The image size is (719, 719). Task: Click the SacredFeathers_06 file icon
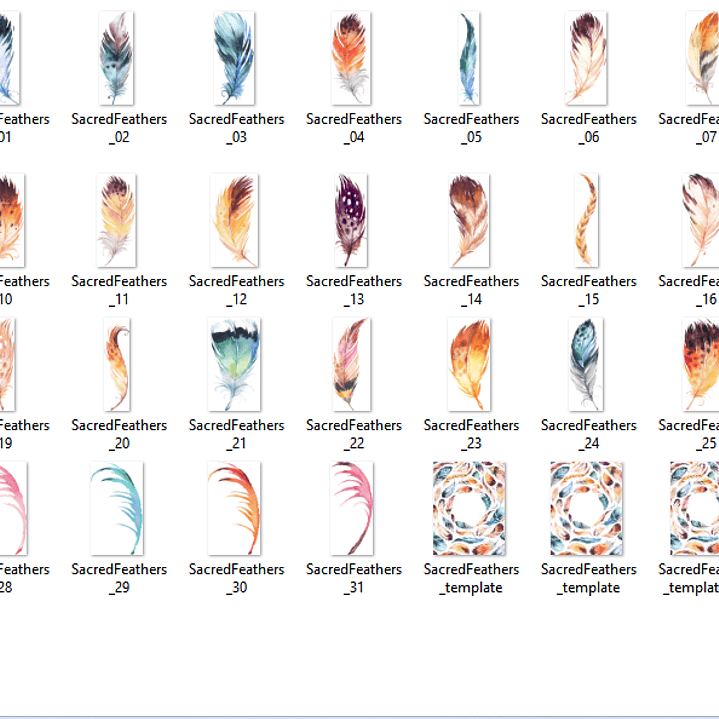tap(587, 58)
